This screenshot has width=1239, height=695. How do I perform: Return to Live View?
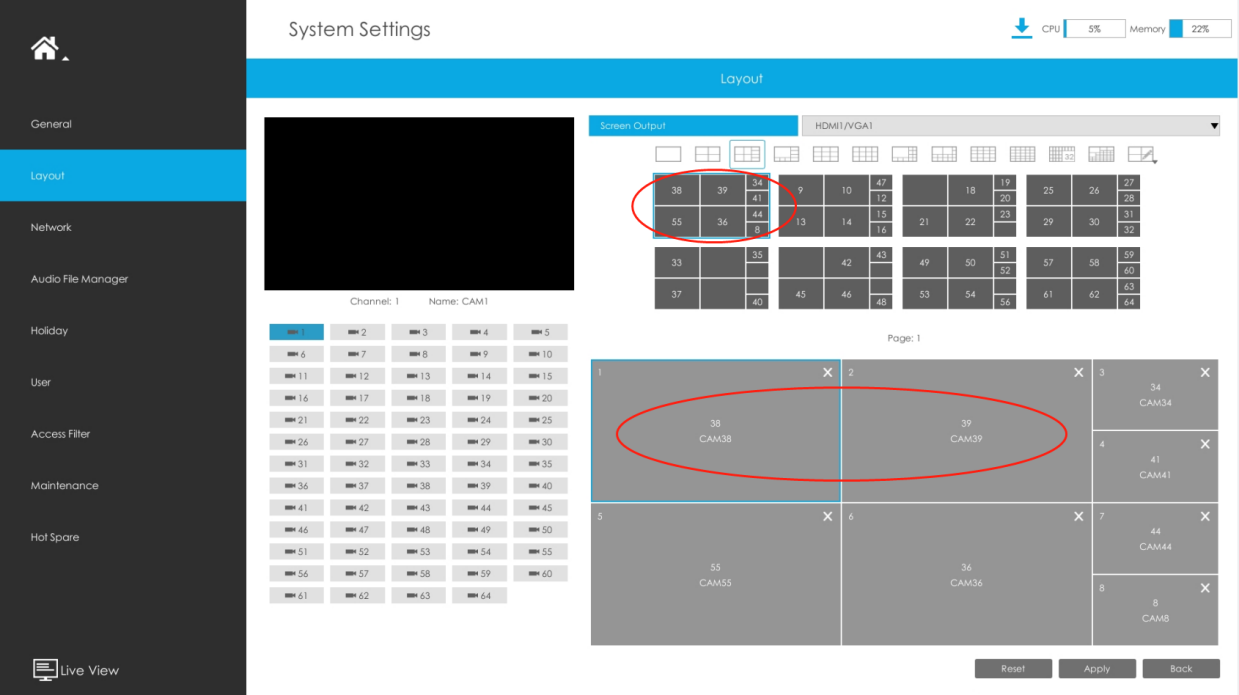click(x=76, y=670)
